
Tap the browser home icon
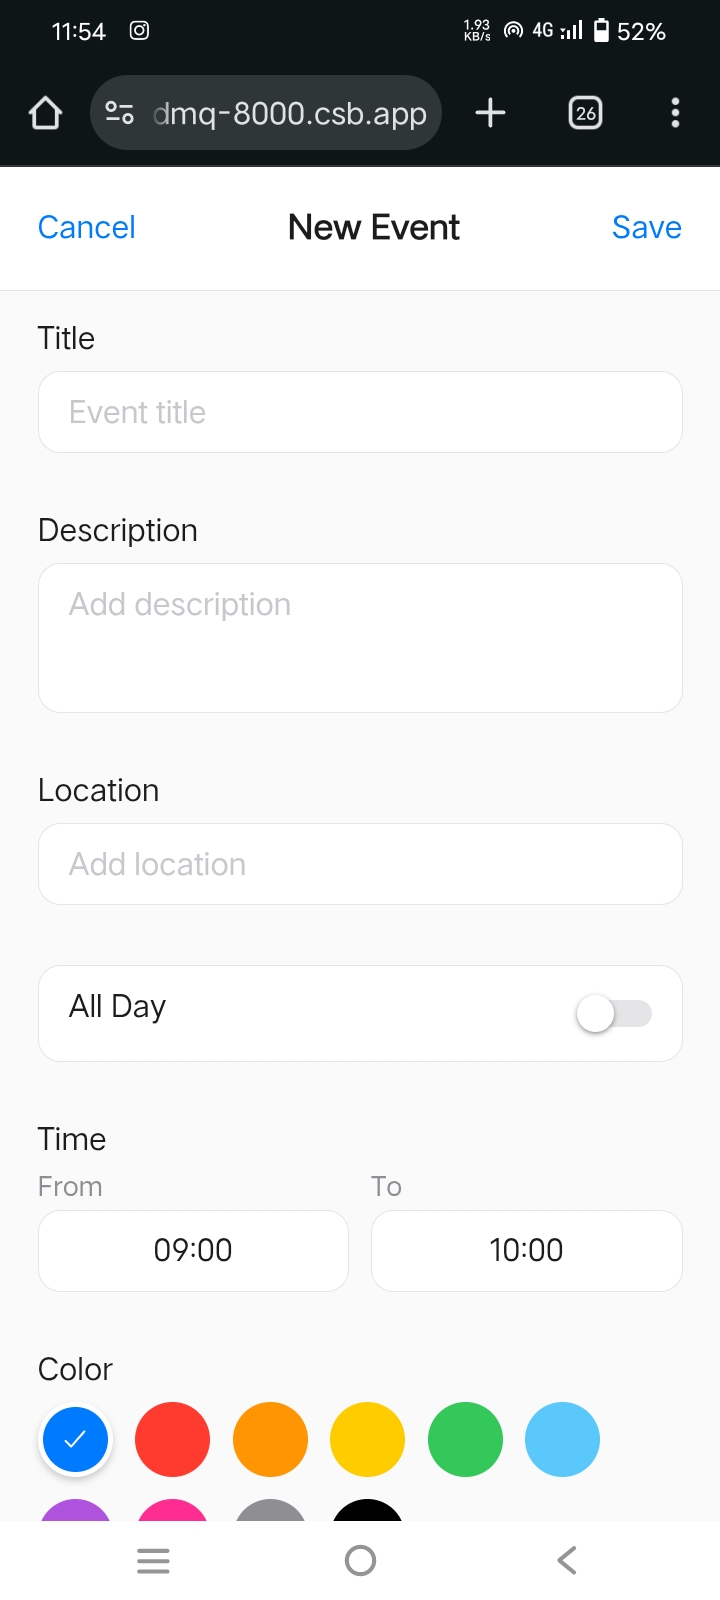click(46, 113)
